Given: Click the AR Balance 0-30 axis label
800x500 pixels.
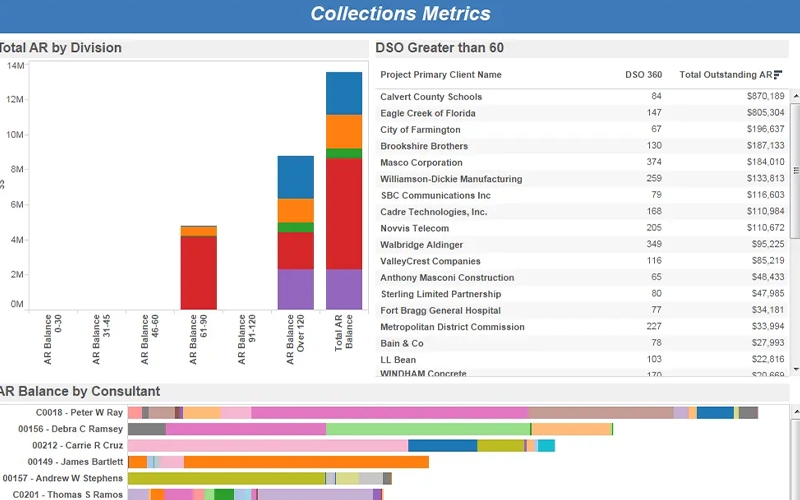Looking at the screenshot, I should pyautogui.click(x=53, y=339).
